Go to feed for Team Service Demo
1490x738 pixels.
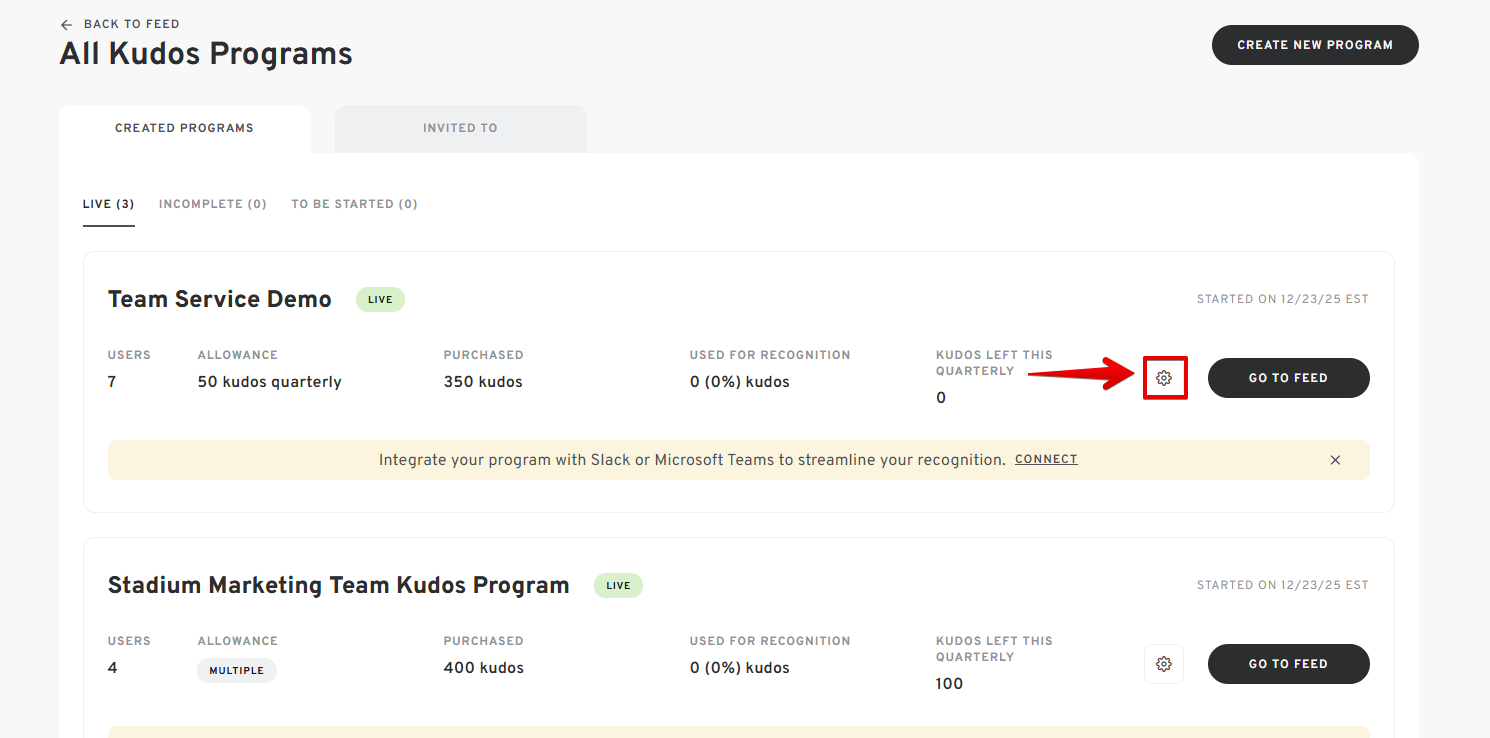click(x=1288, y=378)
